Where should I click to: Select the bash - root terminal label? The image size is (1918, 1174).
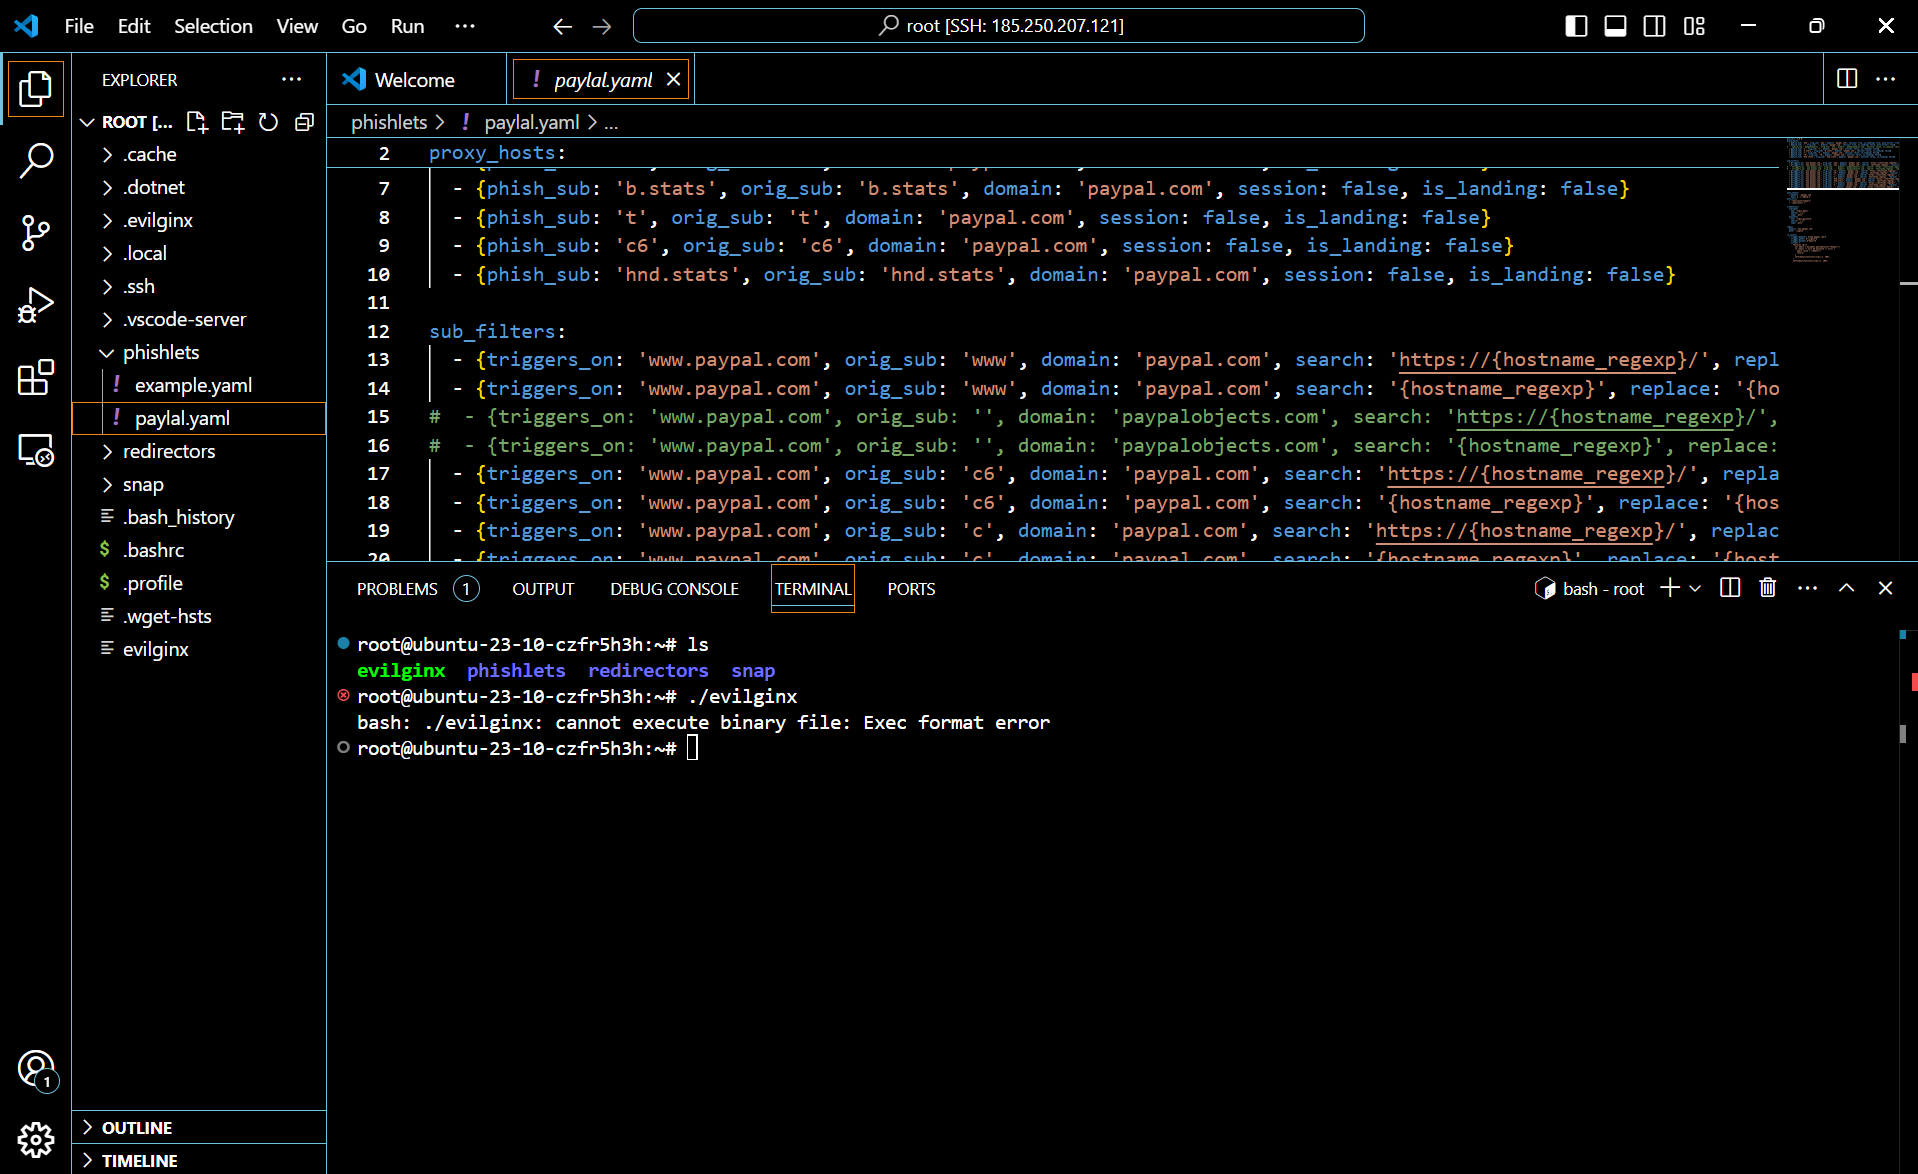[1590, 589]
